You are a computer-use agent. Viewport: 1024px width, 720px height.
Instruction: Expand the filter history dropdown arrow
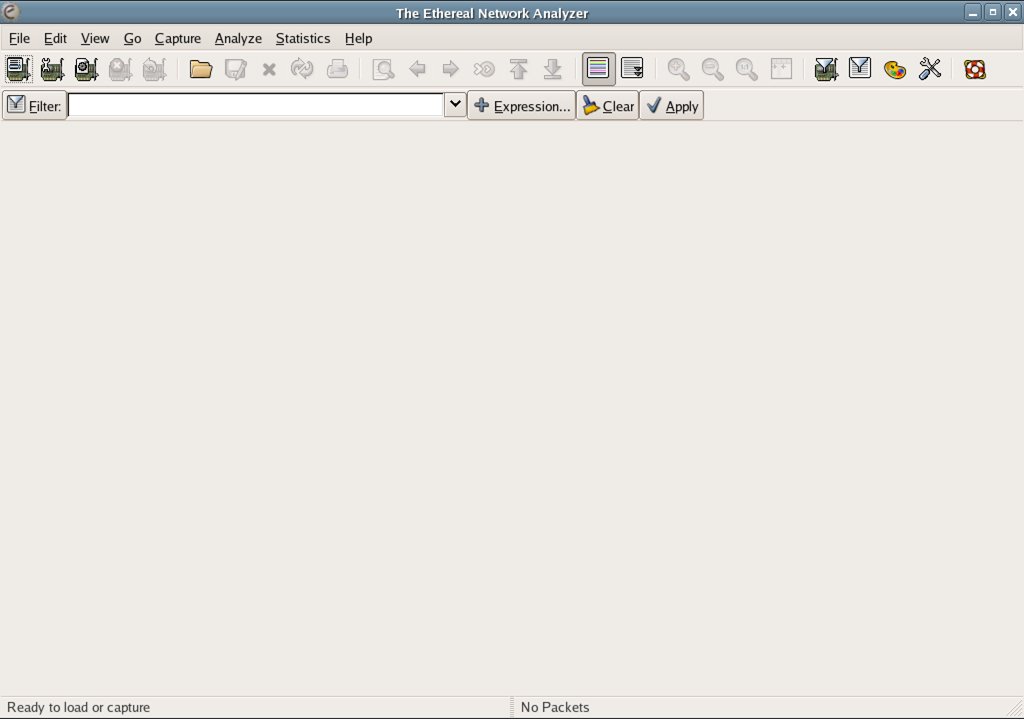click(455, 105)
